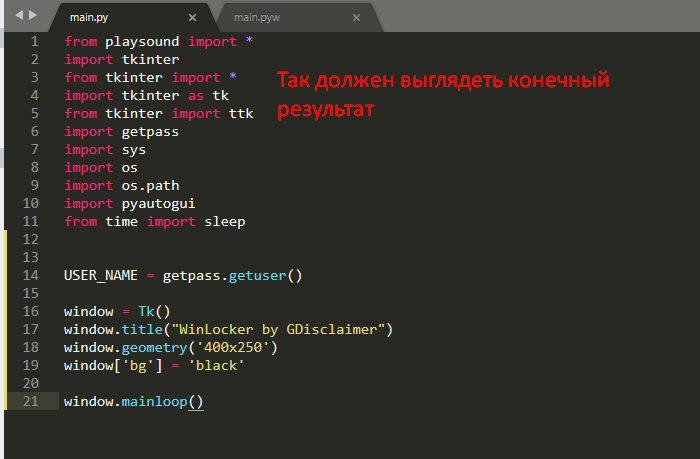This screenshot has width=700, height=459.
Task: Place cursor on "WinLocker by GDisclaimer" string
Action: pyautogui.click(x=278, y=330)
